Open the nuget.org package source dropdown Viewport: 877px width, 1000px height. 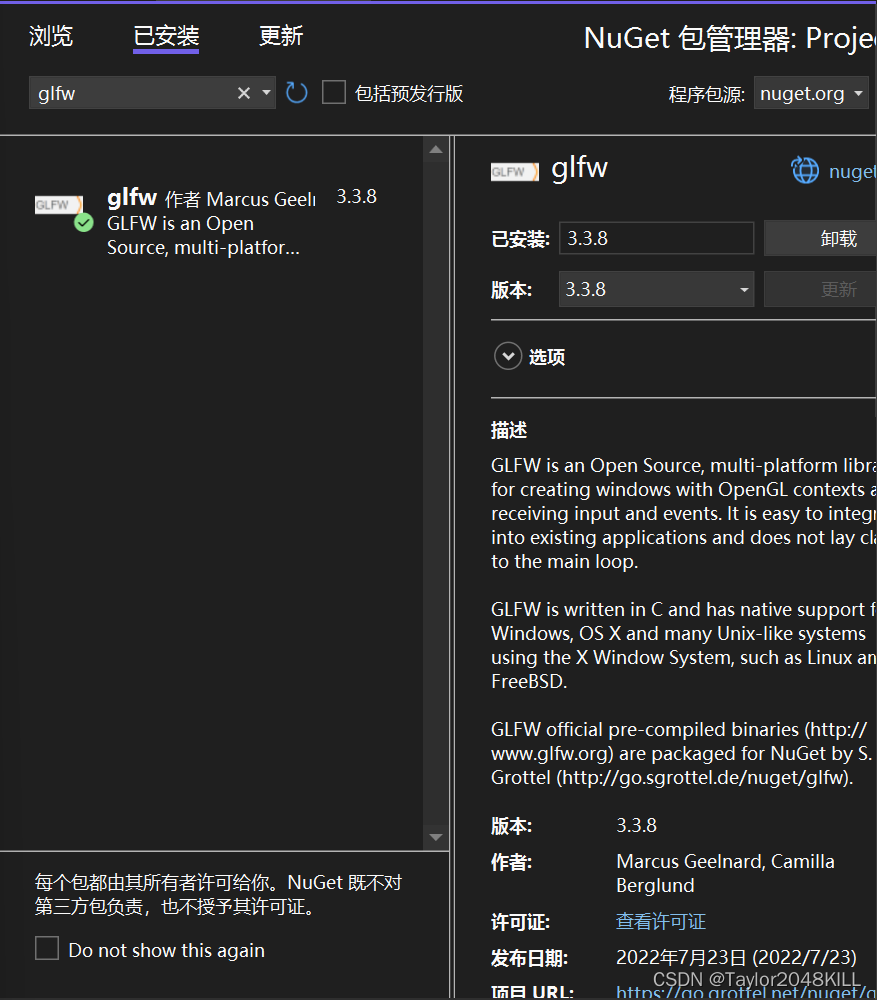pyautogui.click(x=811, y=93)
